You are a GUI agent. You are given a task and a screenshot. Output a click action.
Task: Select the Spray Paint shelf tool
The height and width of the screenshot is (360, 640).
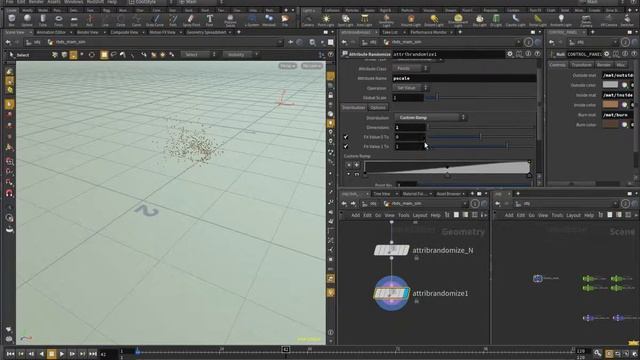(x=191, y=20)
